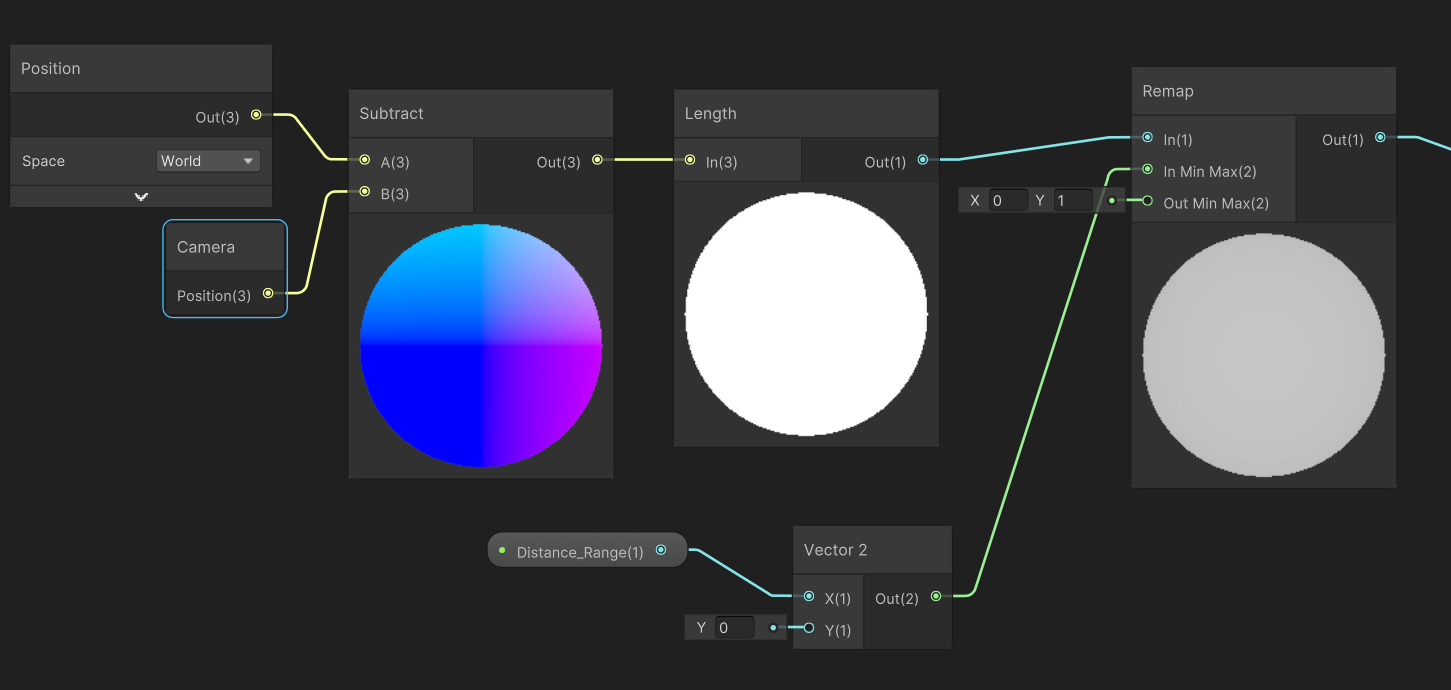1451x690 pixels.
Task: Click the Distance_Range property output port
Action: [661, 550]
